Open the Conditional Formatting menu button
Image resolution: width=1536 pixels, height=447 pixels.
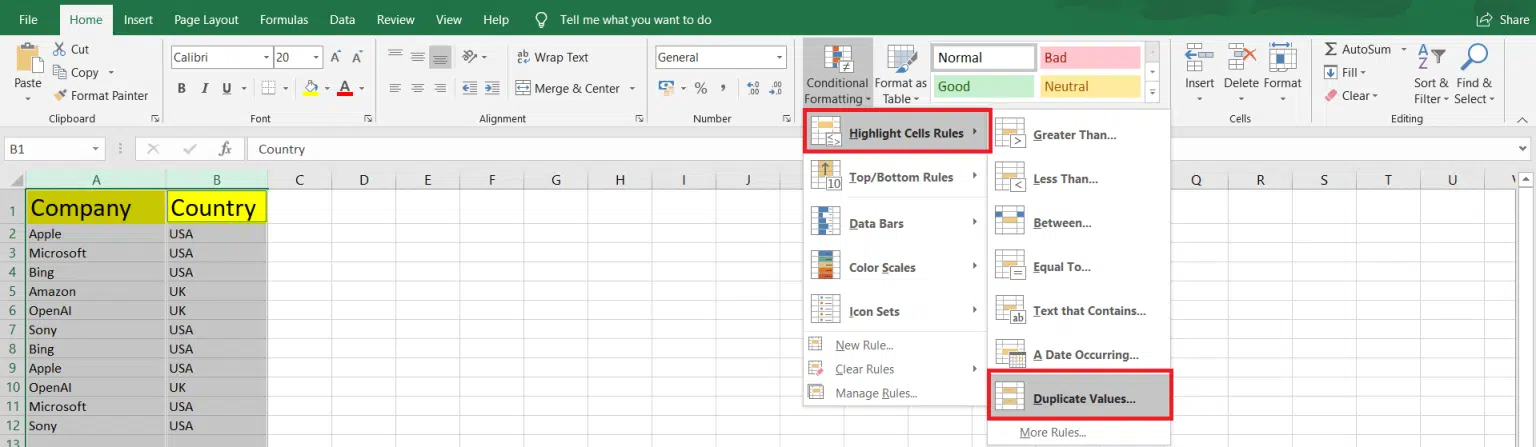[x=837, y=75]
